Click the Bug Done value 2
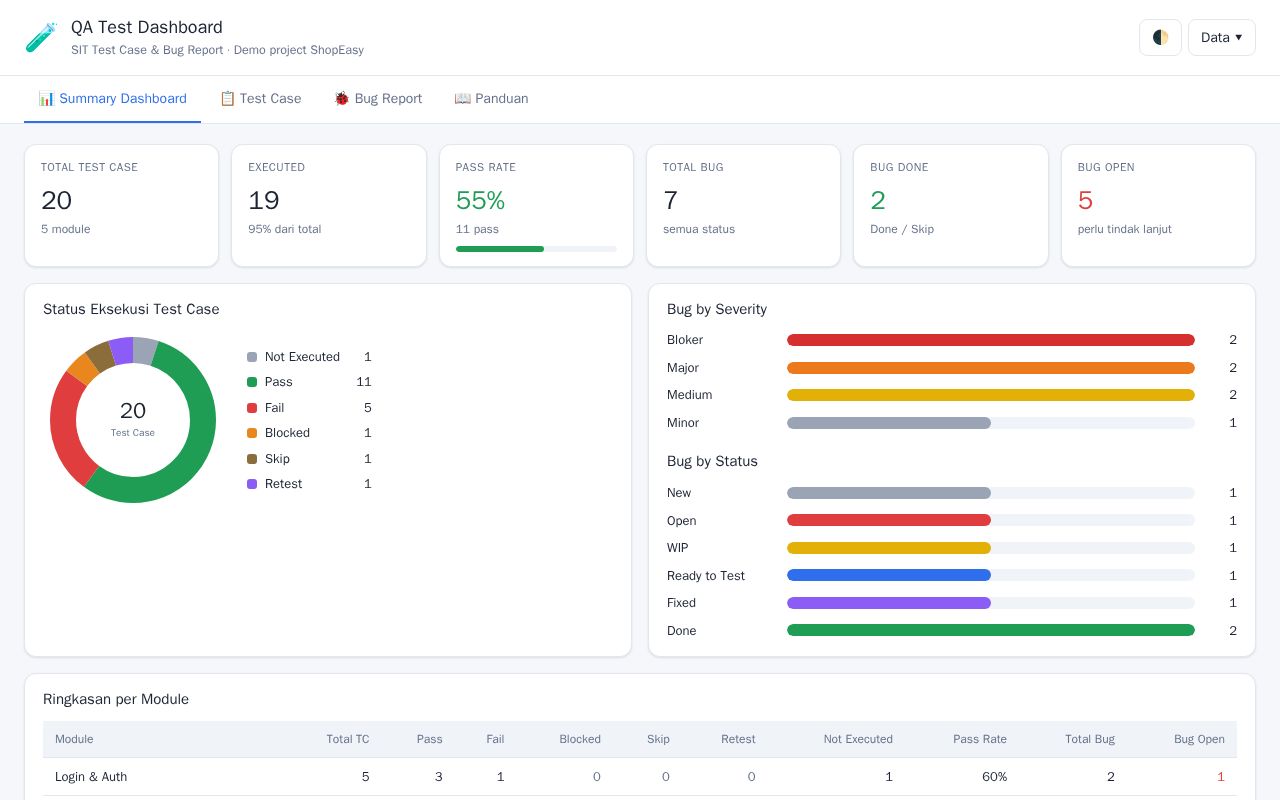The image size is (1280, 800). [x=878, y=200]
